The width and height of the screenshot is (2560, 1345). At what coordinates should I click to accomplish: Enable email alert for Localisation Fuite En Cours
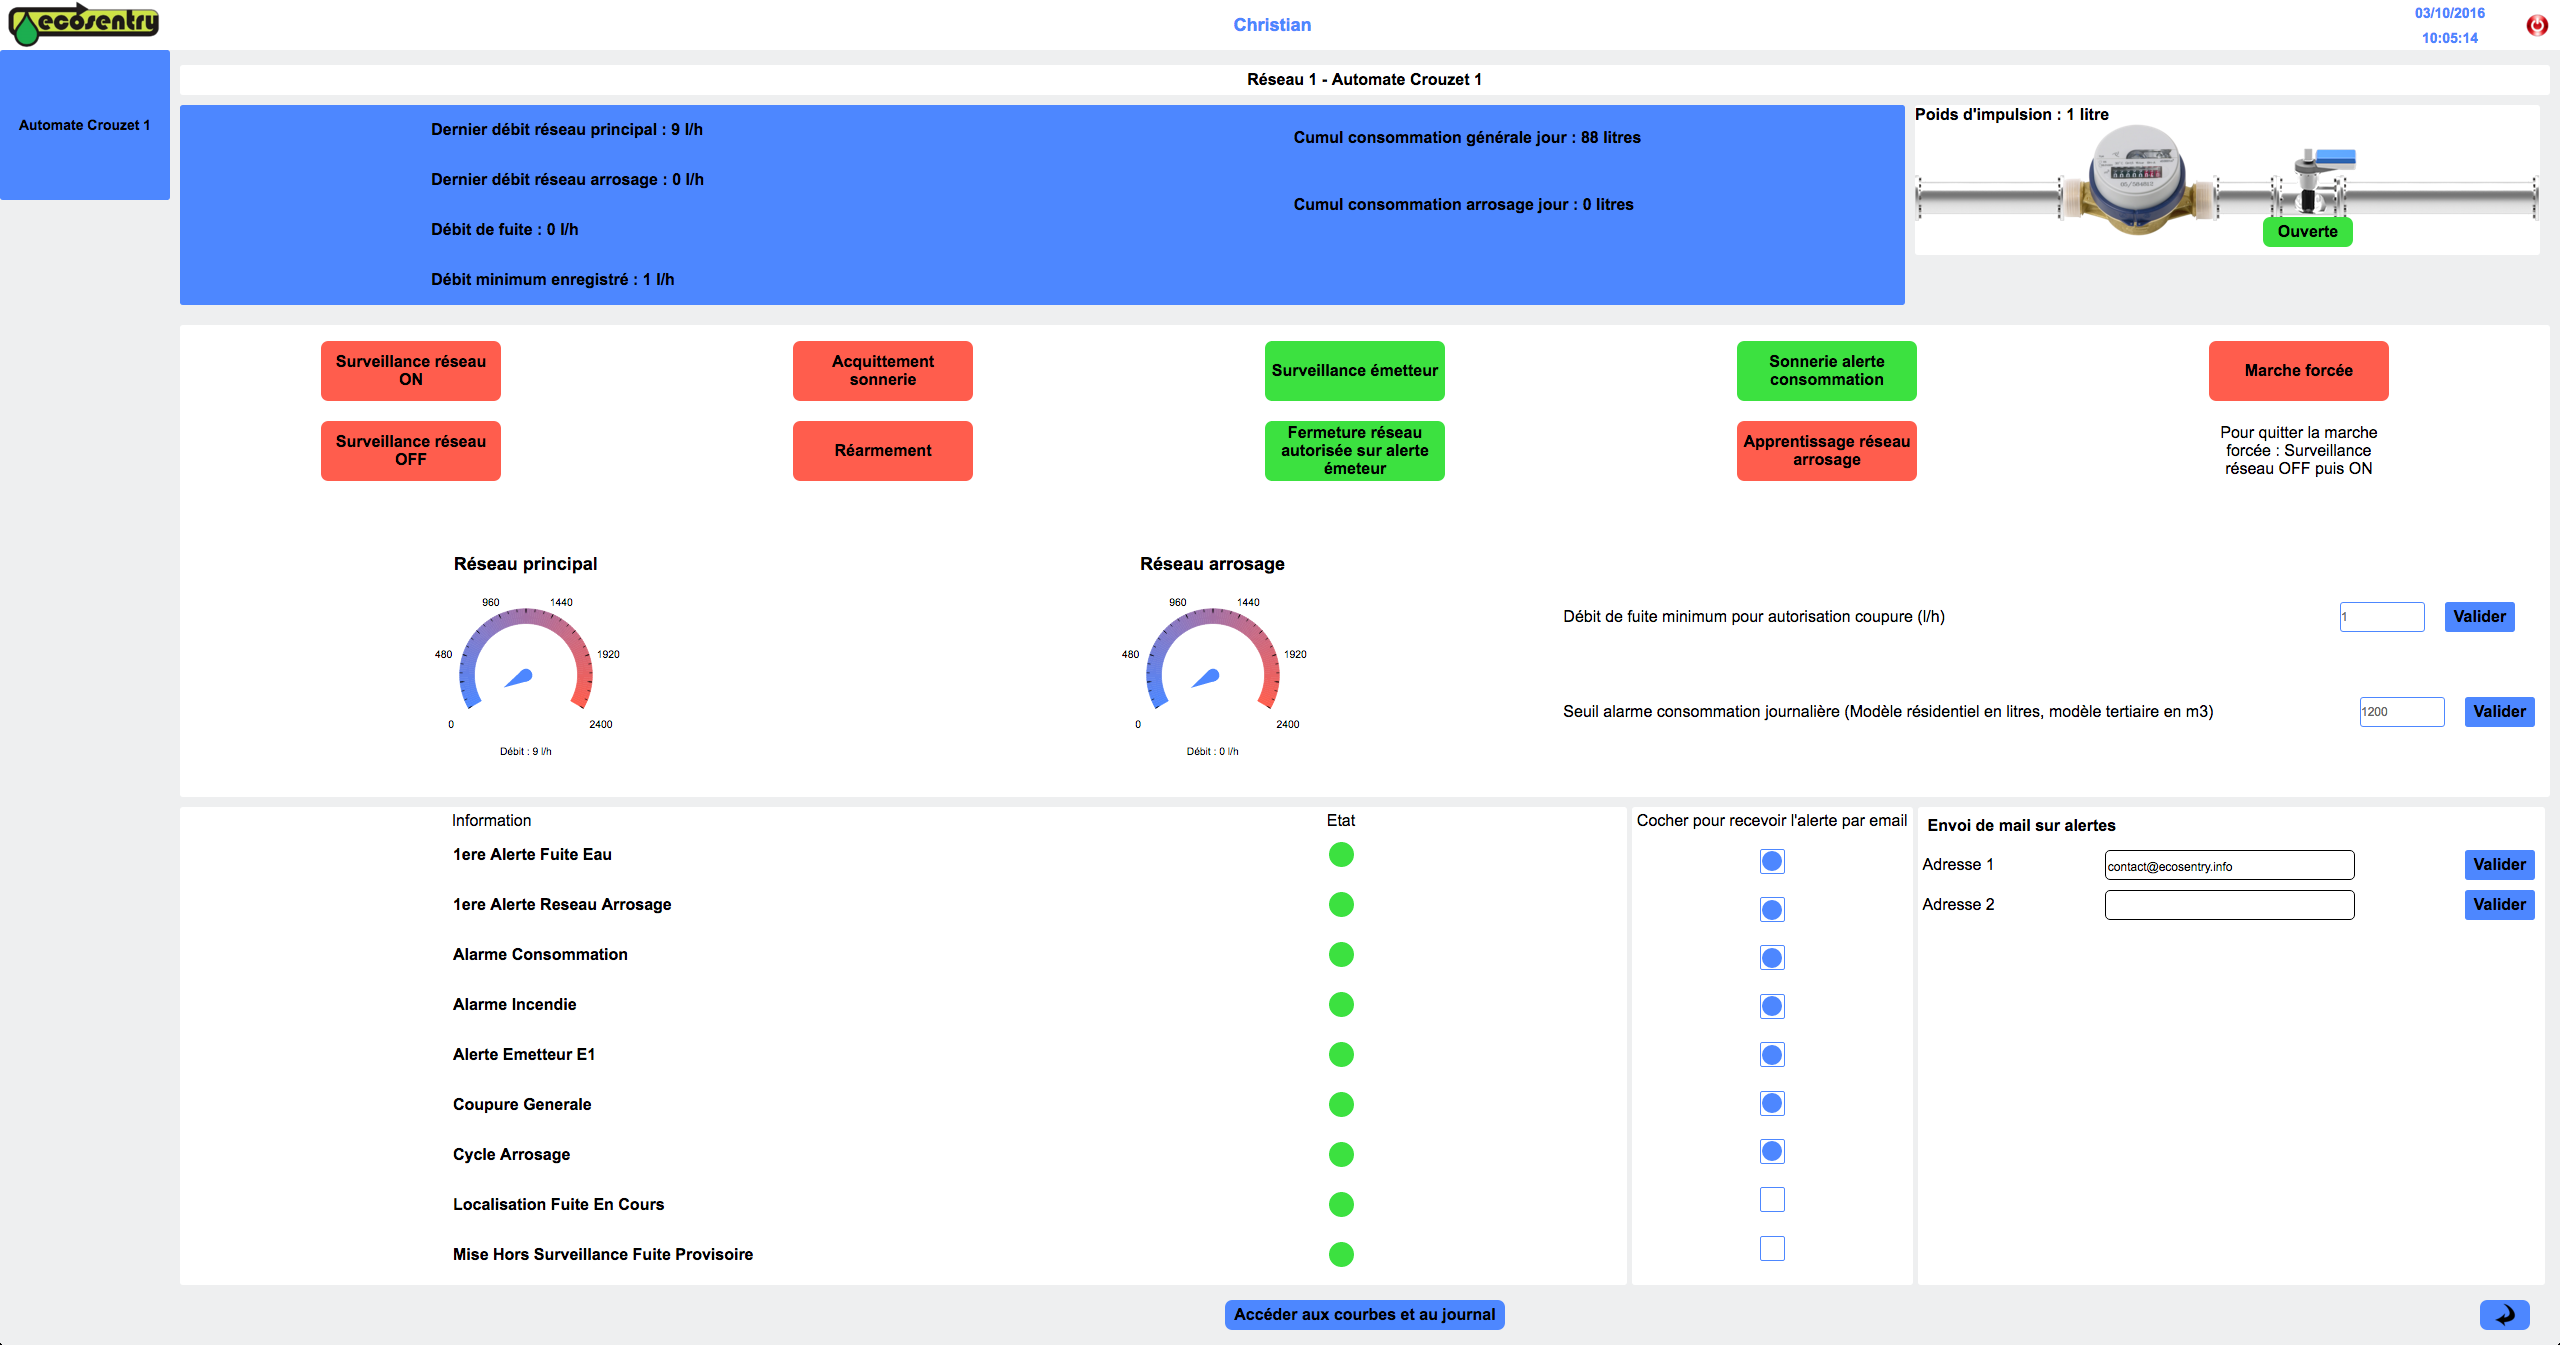[1772, 1200]
